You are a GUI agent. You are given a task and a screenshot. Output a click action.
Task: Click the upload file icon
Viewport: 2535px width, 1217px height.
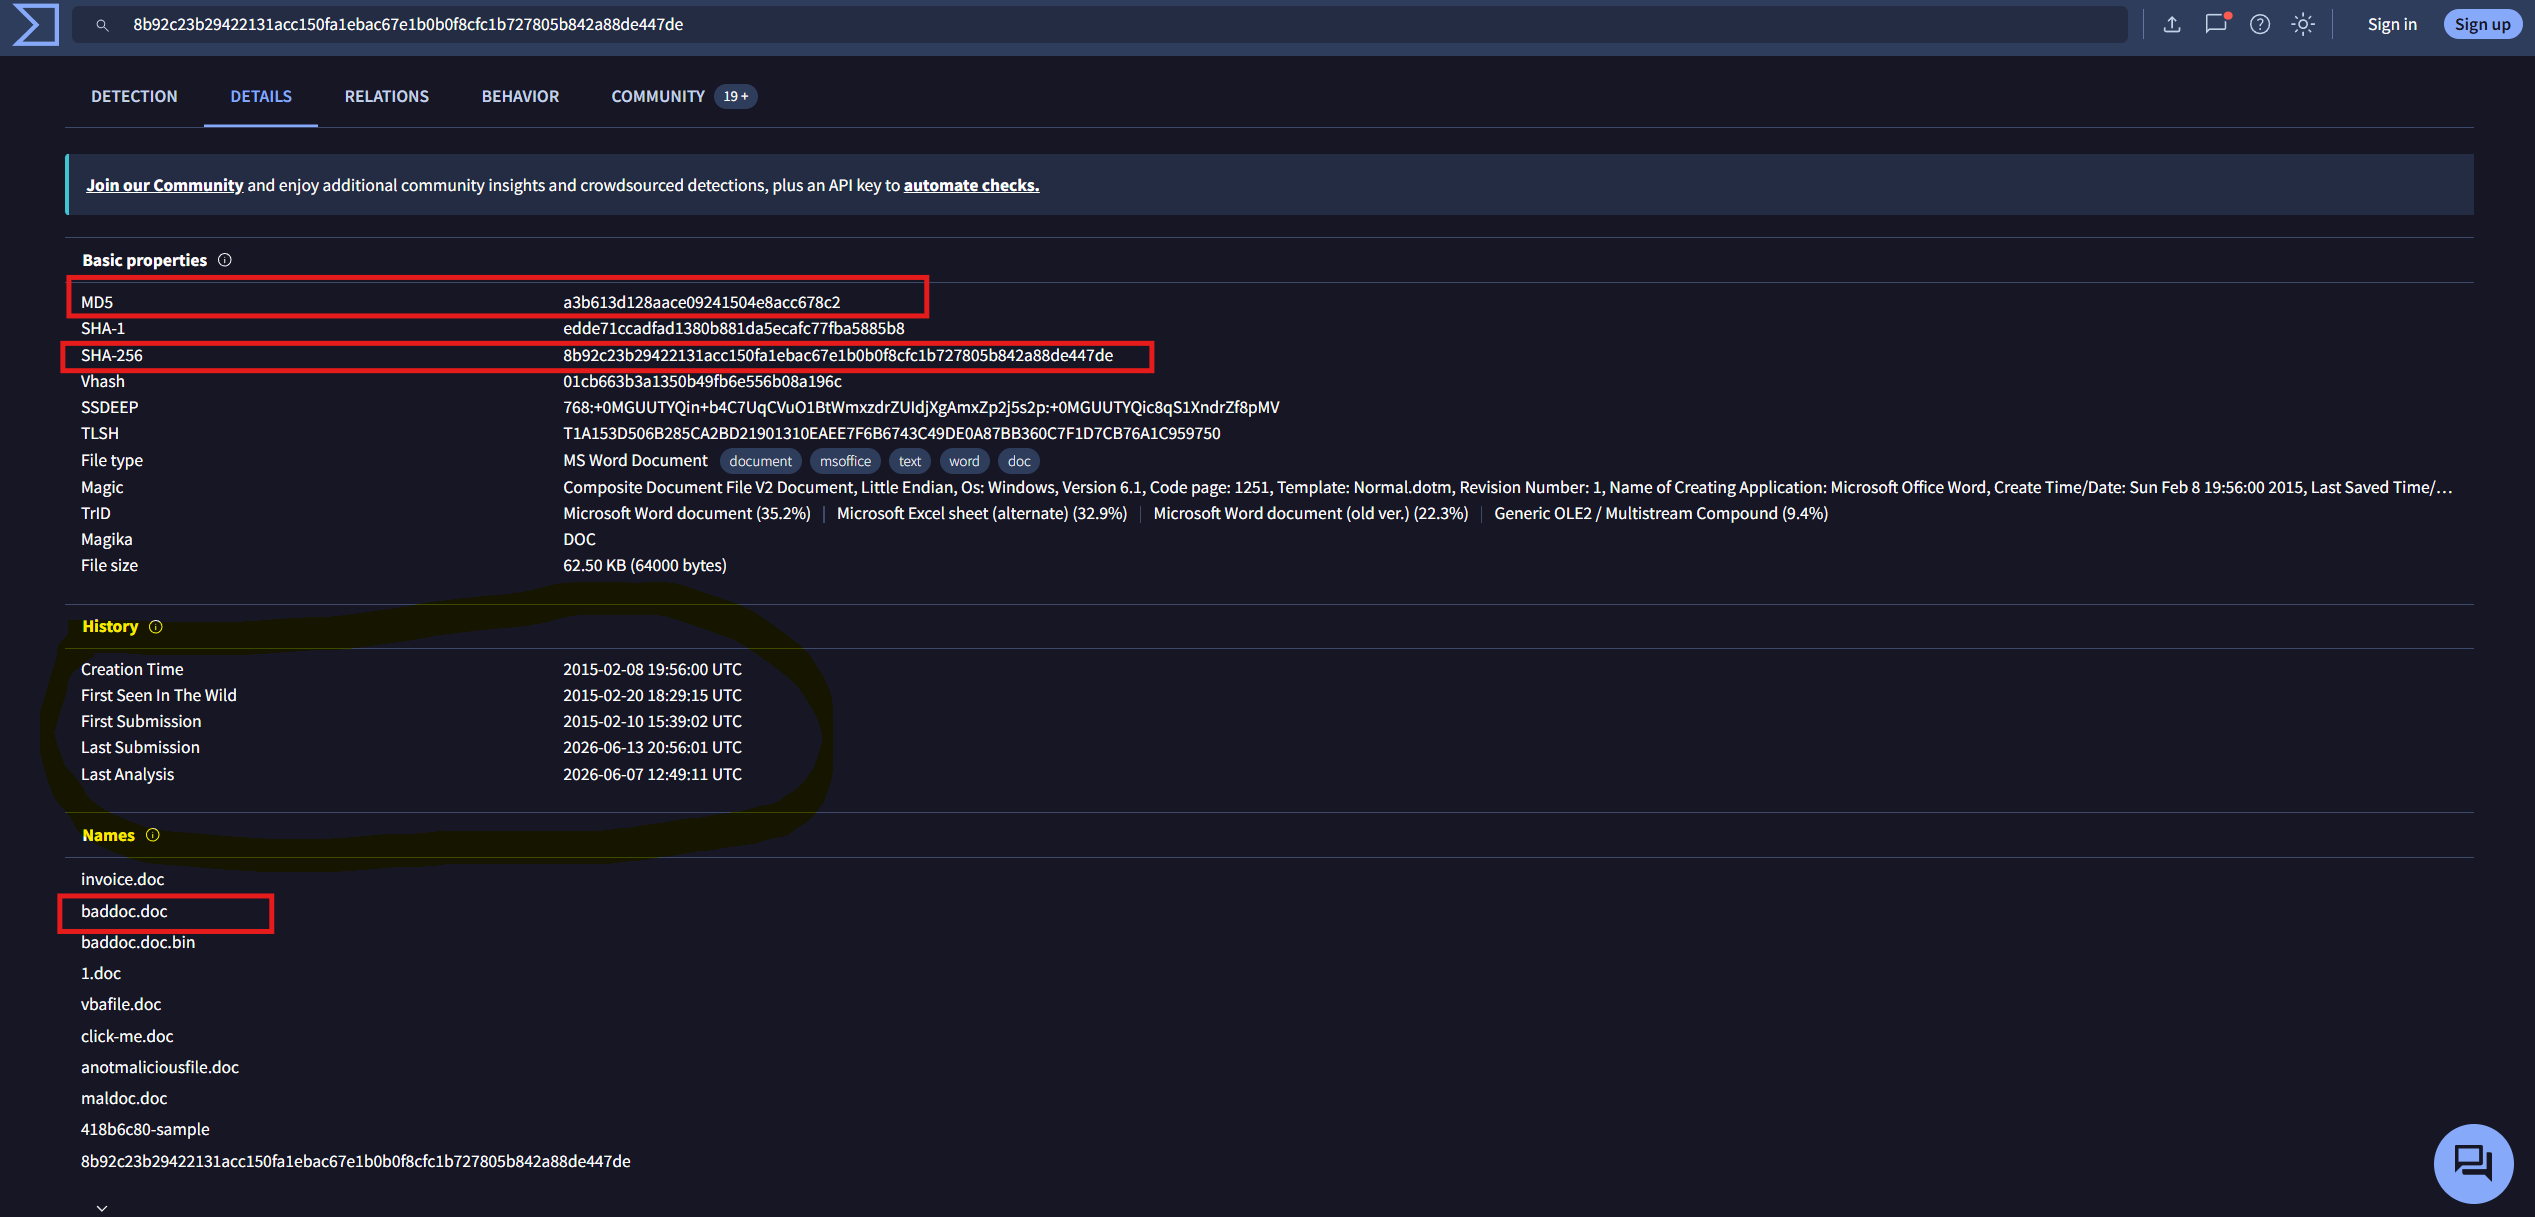(x=2172, y=24)
